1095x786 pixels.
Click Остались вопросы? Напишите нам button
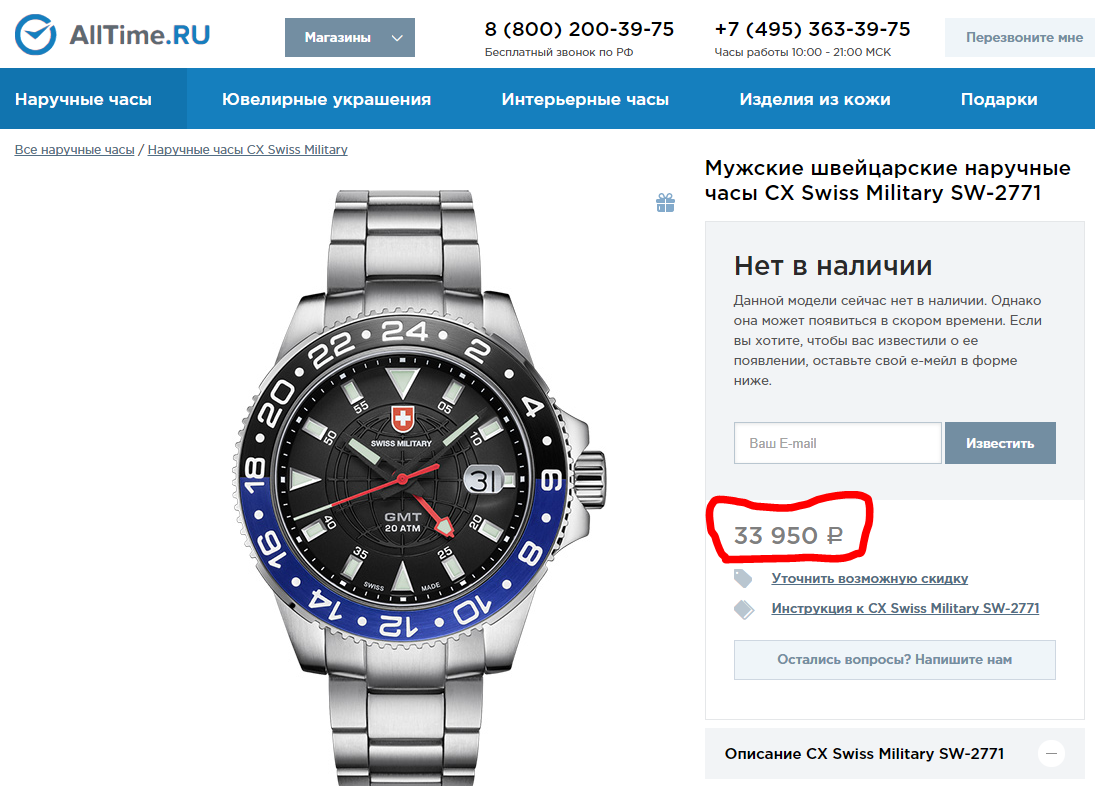click(895, 660)
